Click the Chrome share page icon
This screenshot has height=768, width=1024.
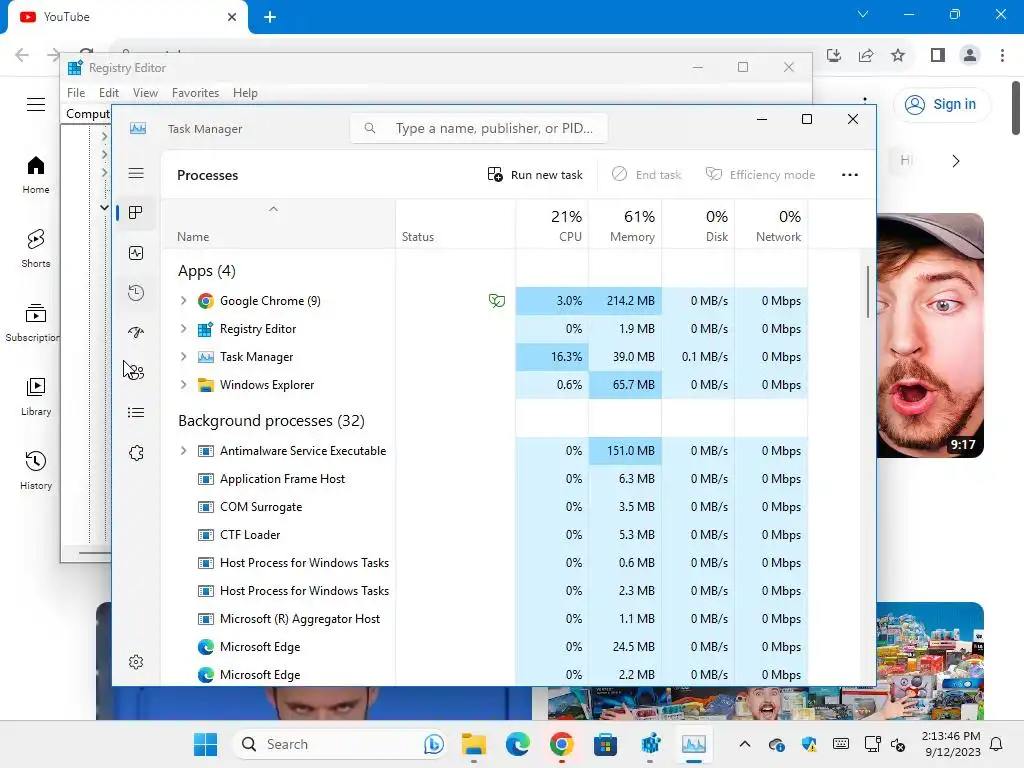[x=866, y=56]
